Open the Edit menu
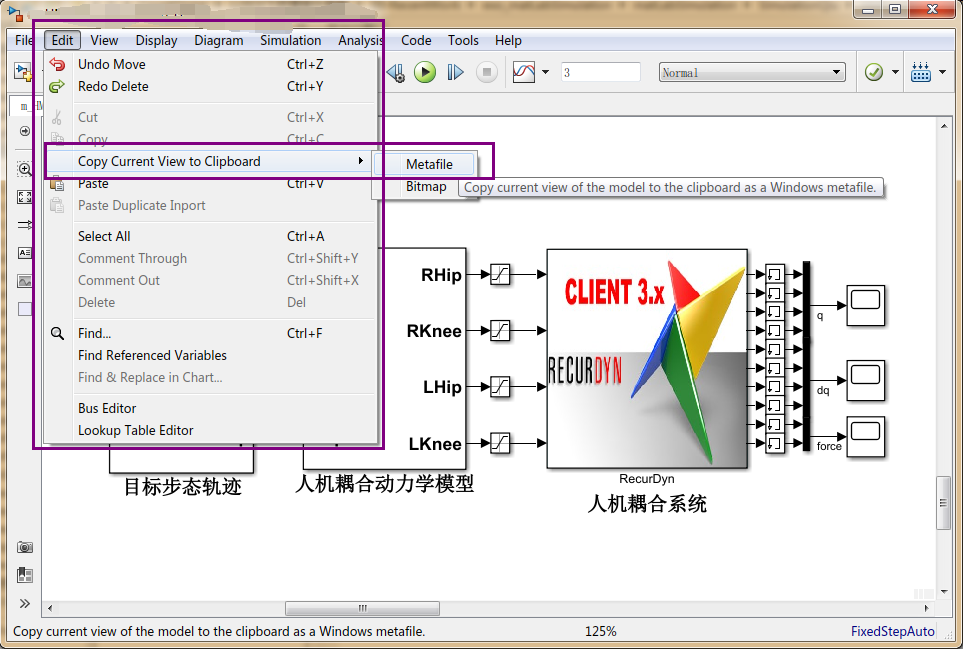963x649 pixels. pyautogui.click(x=62, y=41)
